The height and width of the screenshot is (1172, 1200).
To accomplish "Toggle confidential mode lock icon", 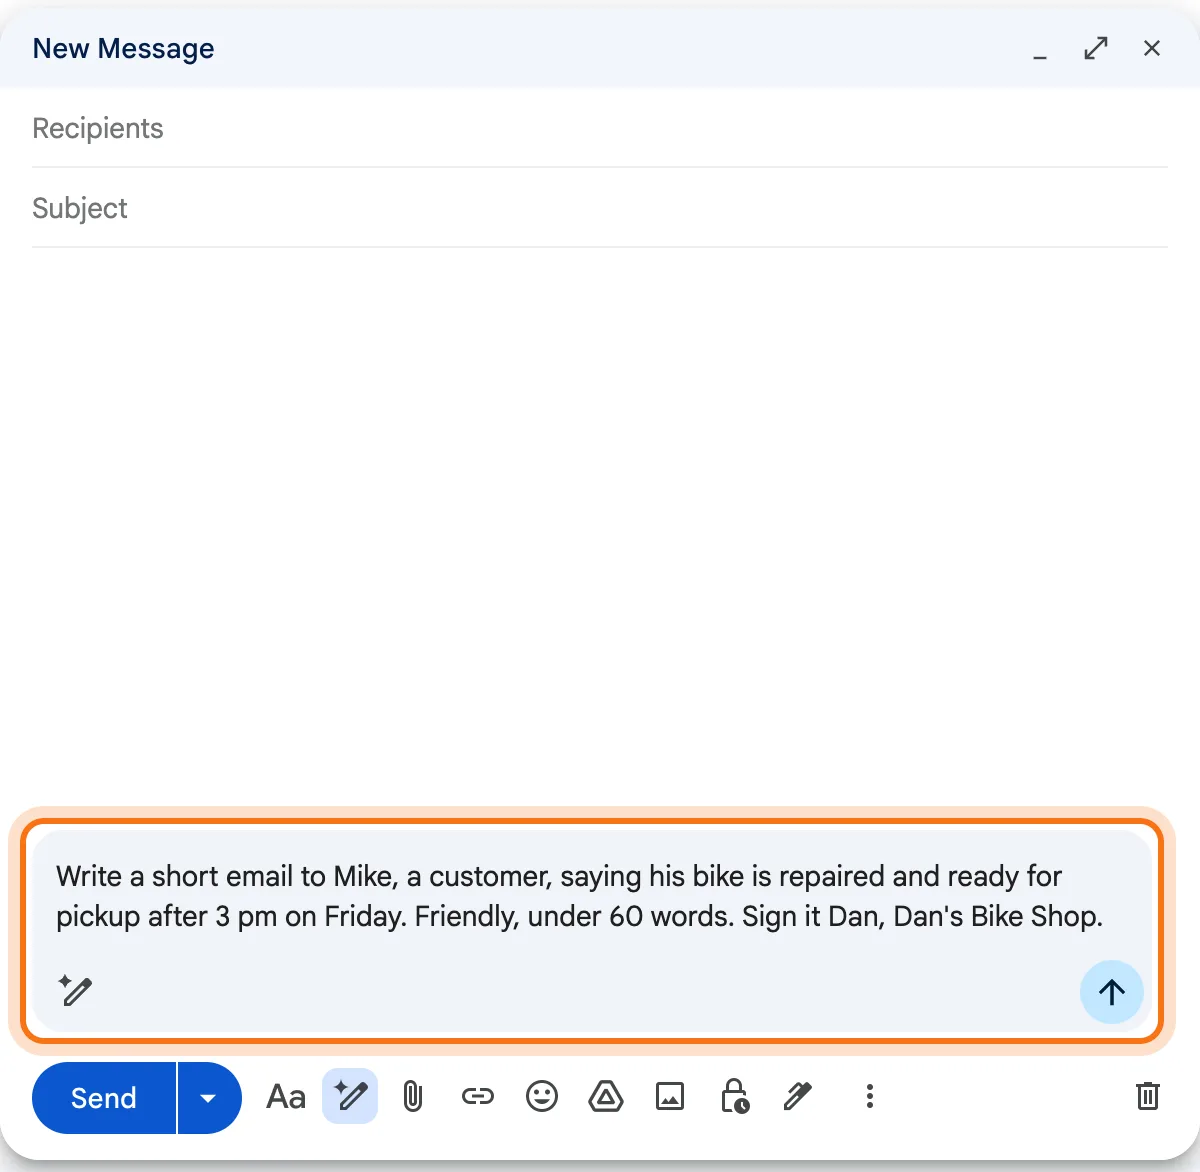I will pyautogui.click(x=734, y=1097).
